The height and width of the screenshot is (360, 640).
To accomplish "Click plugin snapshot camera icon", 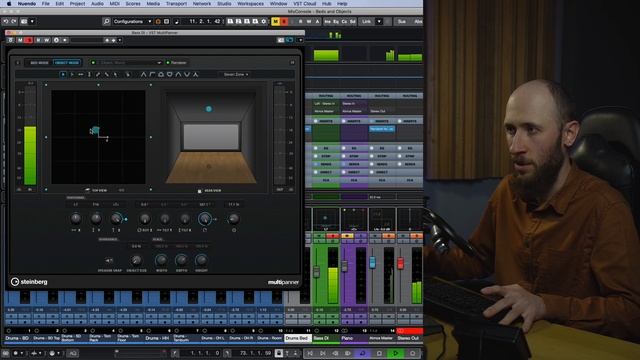I will click(280, 40).
